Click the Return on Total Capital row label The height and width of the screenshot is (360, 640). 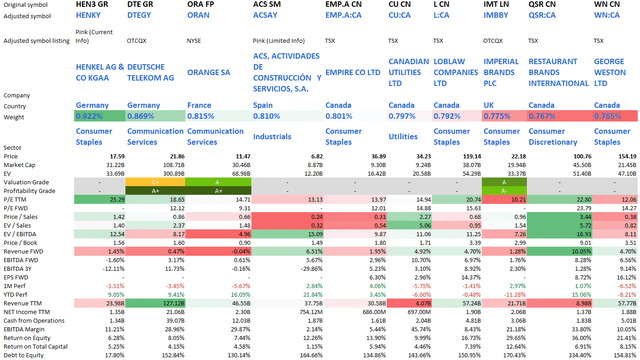(36, 347)
